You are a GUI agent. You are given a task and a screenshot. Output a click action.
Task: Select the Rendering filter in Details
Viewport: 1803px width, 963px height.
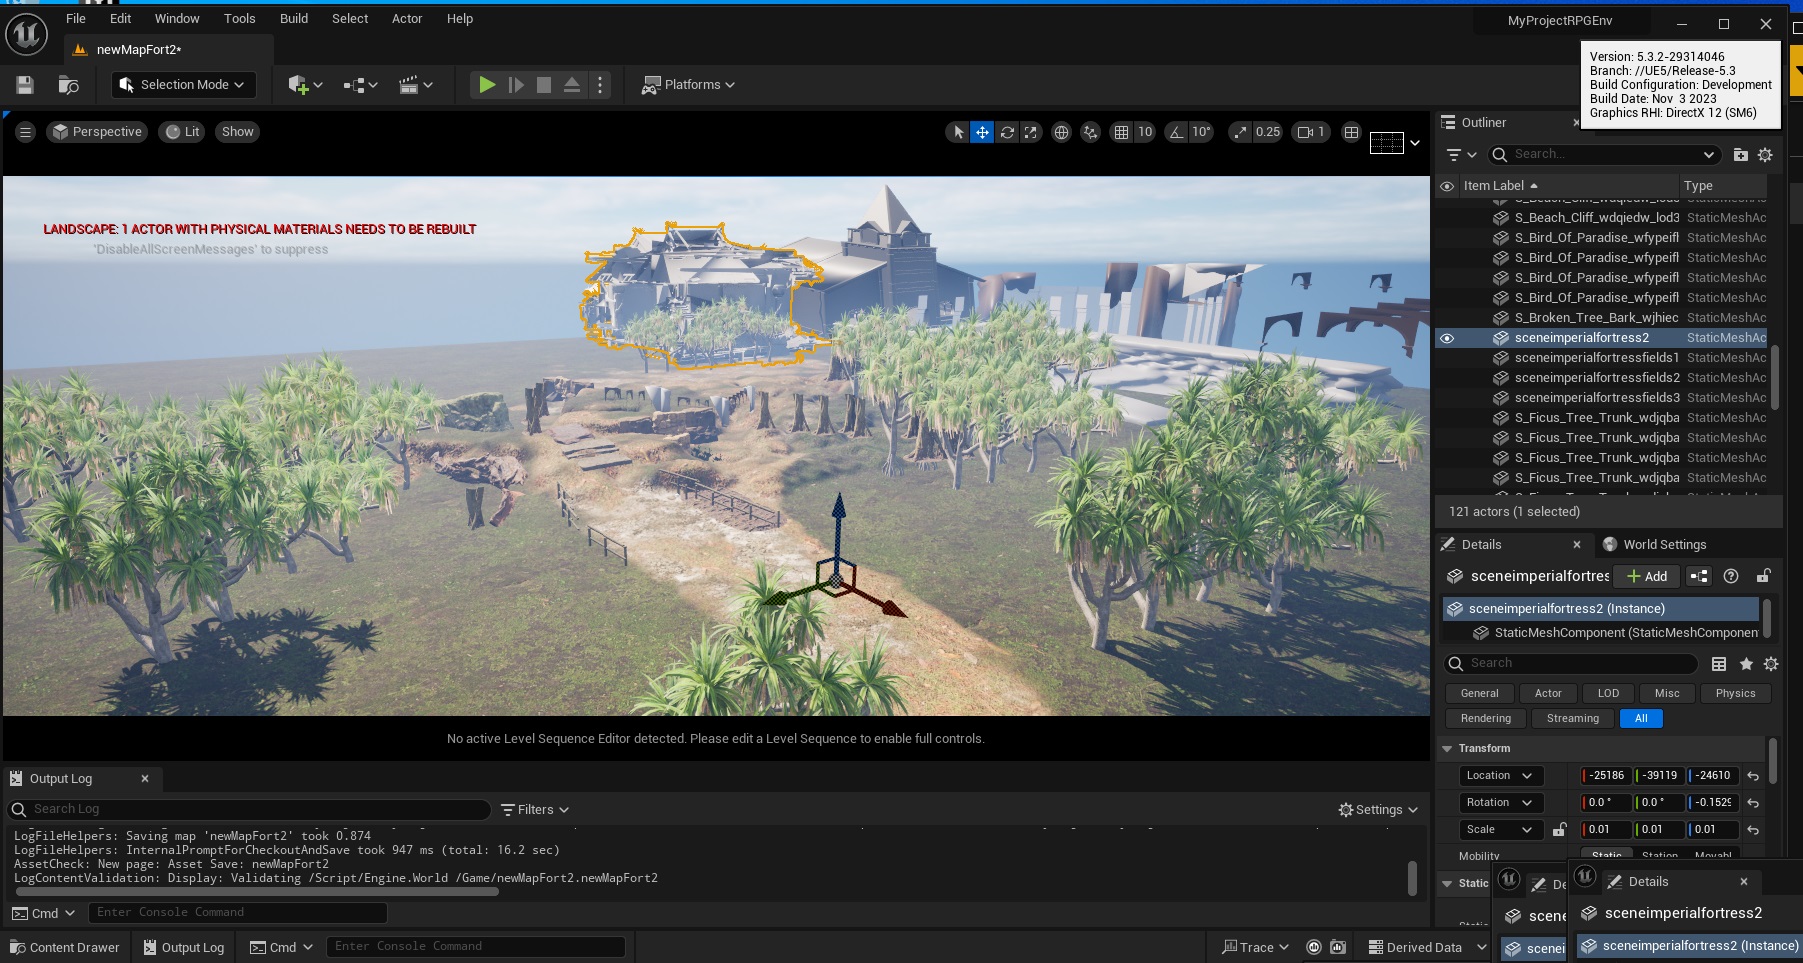[1485, 718]
